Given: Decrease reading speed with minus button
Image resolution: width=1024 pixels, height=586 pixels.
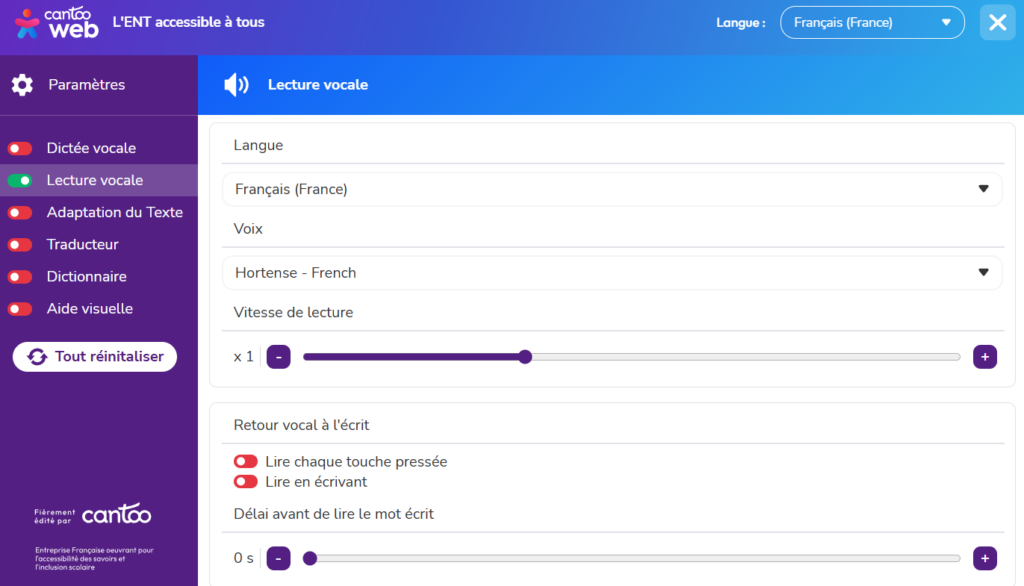Looking at the screenshot, I should [x=279, y=357].
